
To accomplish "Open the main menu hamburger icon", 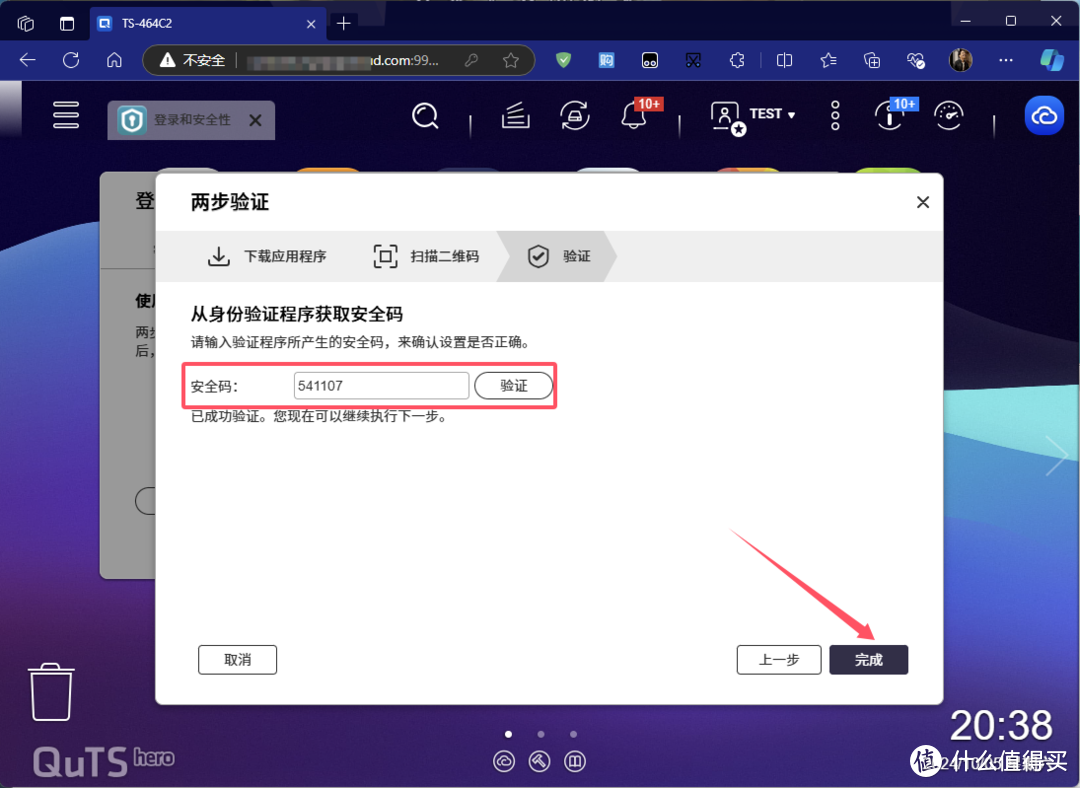I will click(66, 115).
